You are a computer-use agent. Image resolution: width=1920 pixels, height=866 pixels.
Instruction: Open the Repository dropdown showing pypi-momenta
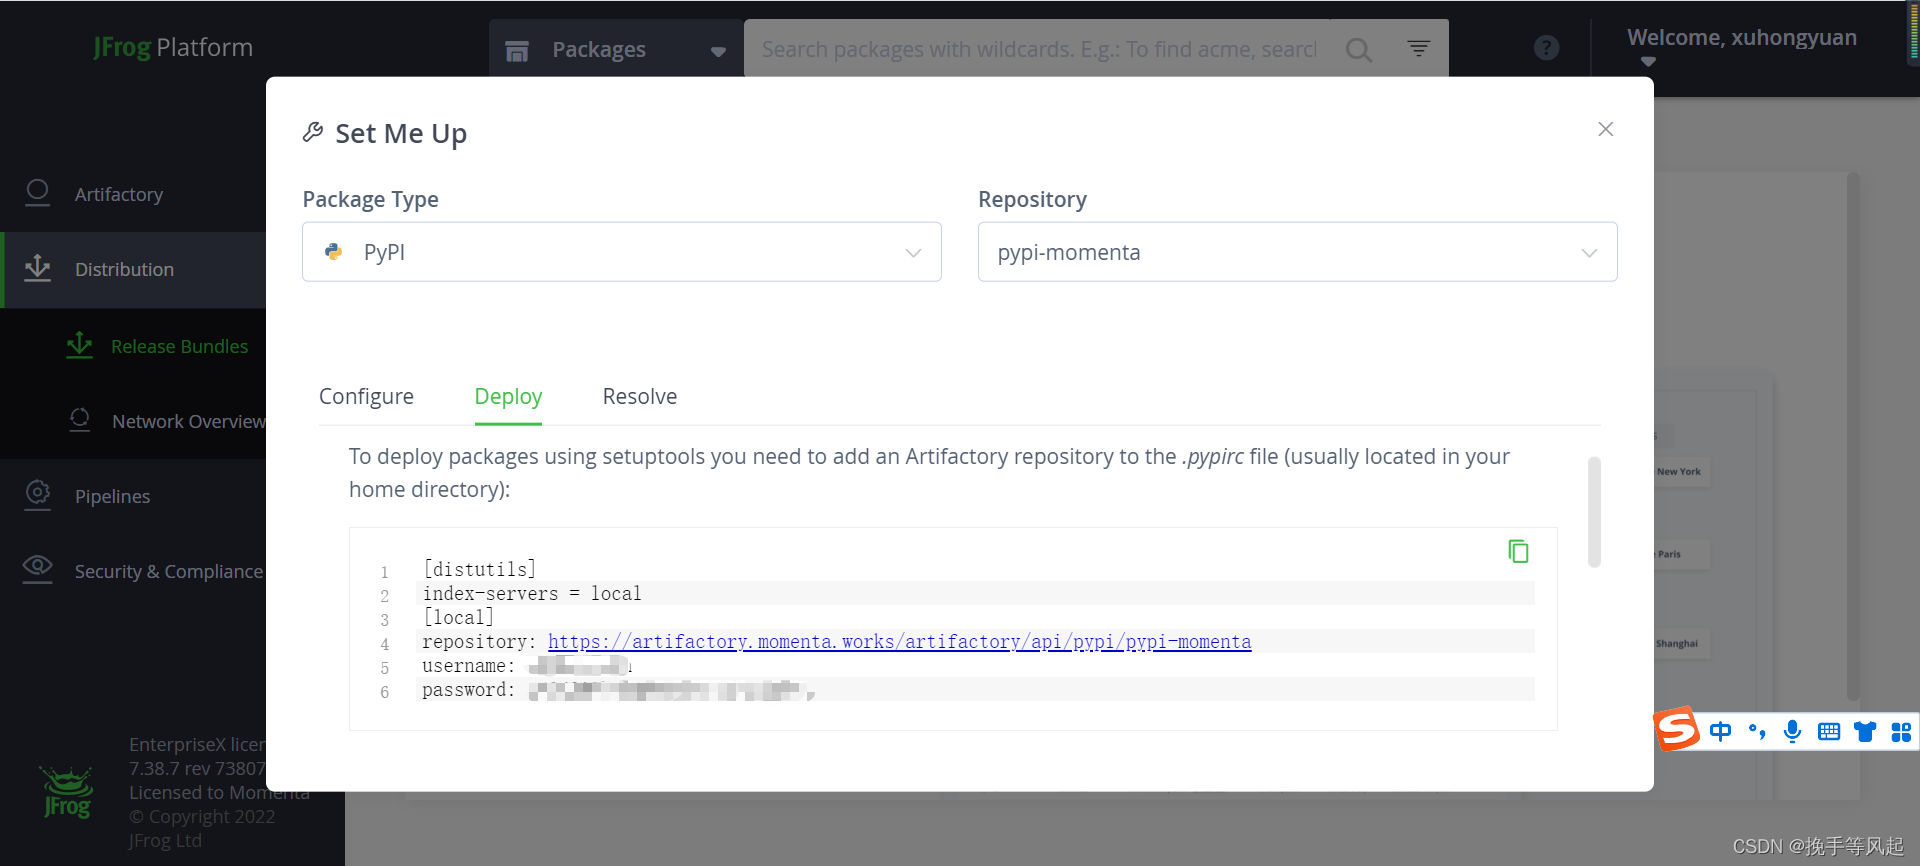(1297, 252)
